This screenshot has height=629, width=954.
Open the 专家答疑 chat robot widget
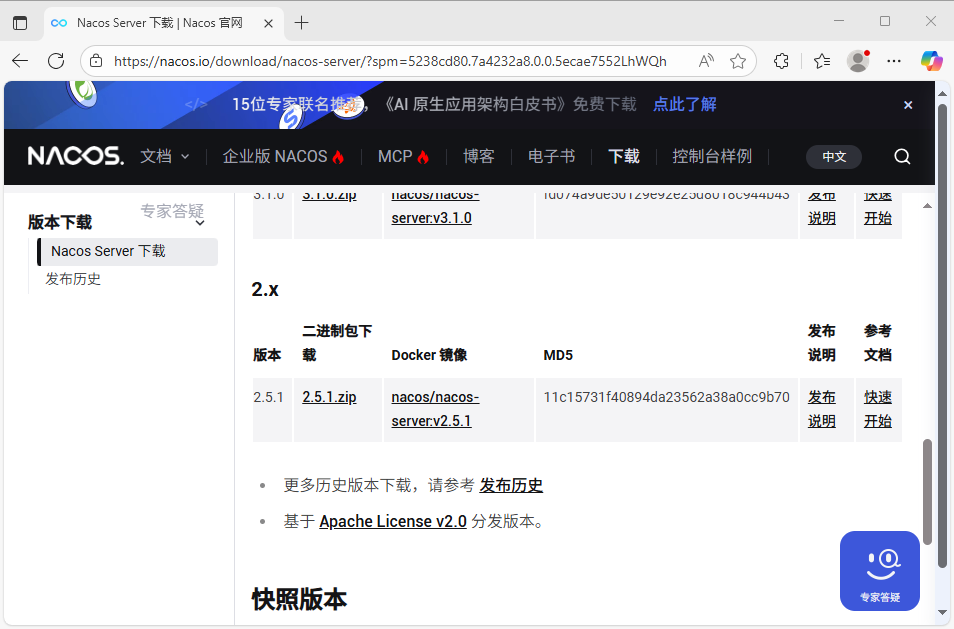tap(880, 571)
